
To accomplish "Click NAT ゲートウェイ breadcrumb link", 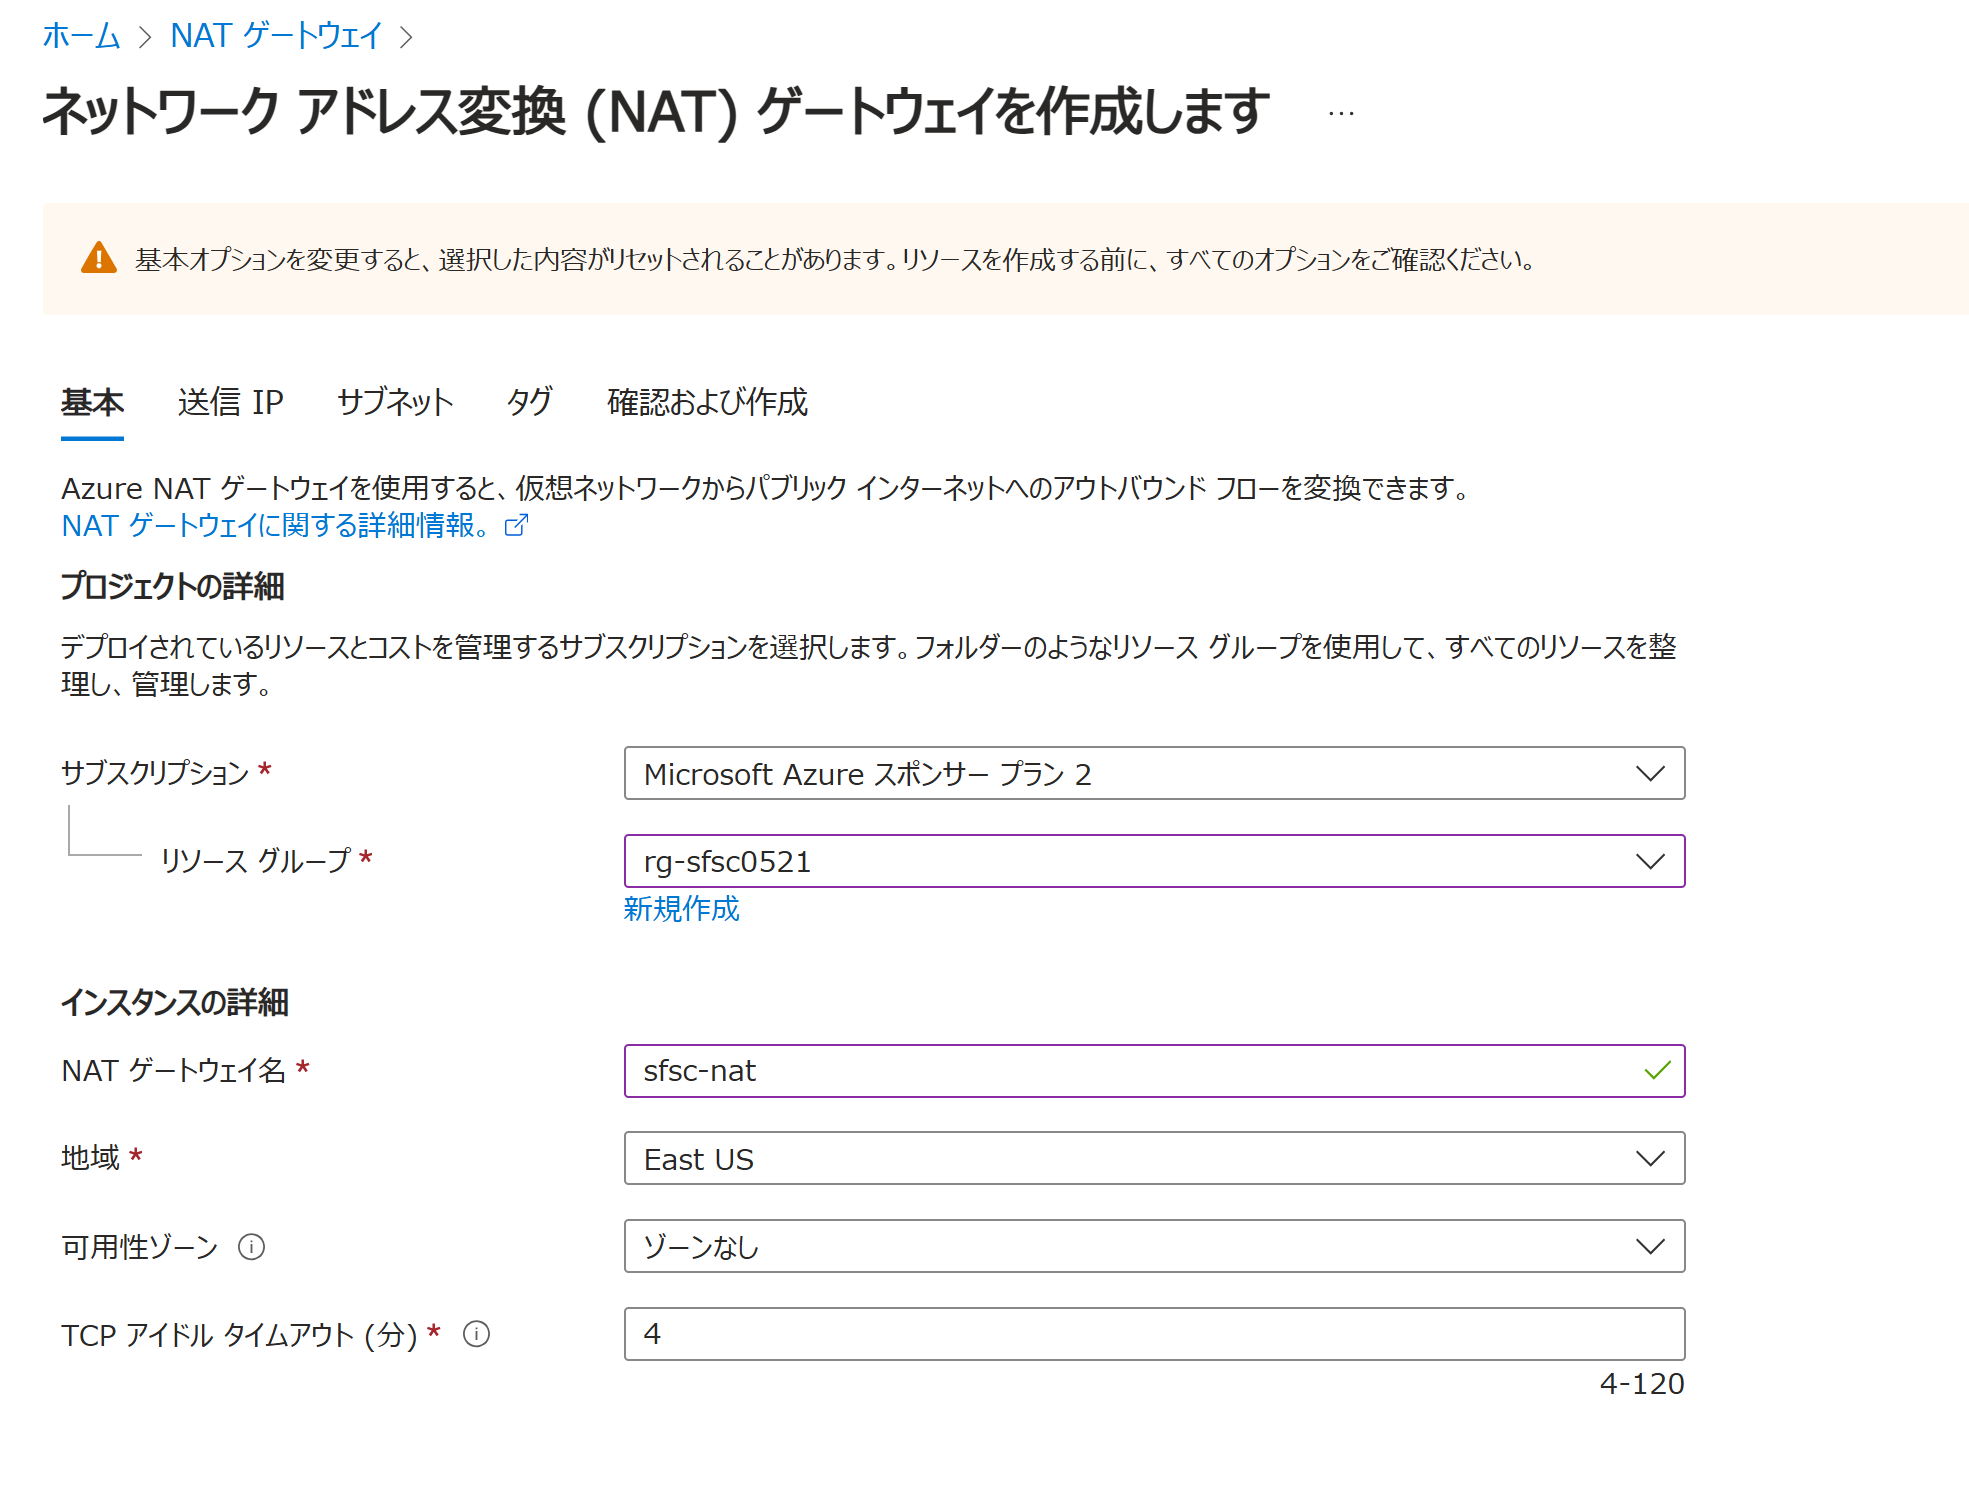I will [276, 36].
